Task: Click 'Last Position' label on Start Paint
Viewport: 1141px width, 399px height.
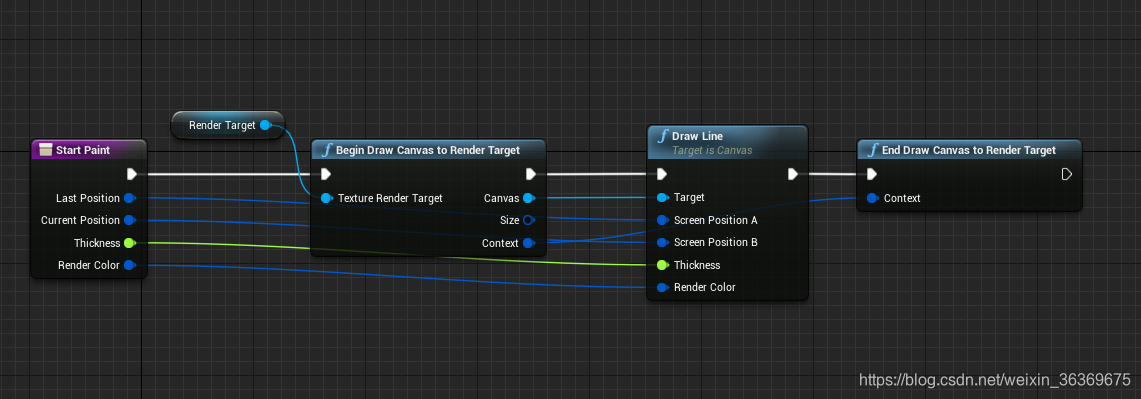Action: (x=87, y=198)
